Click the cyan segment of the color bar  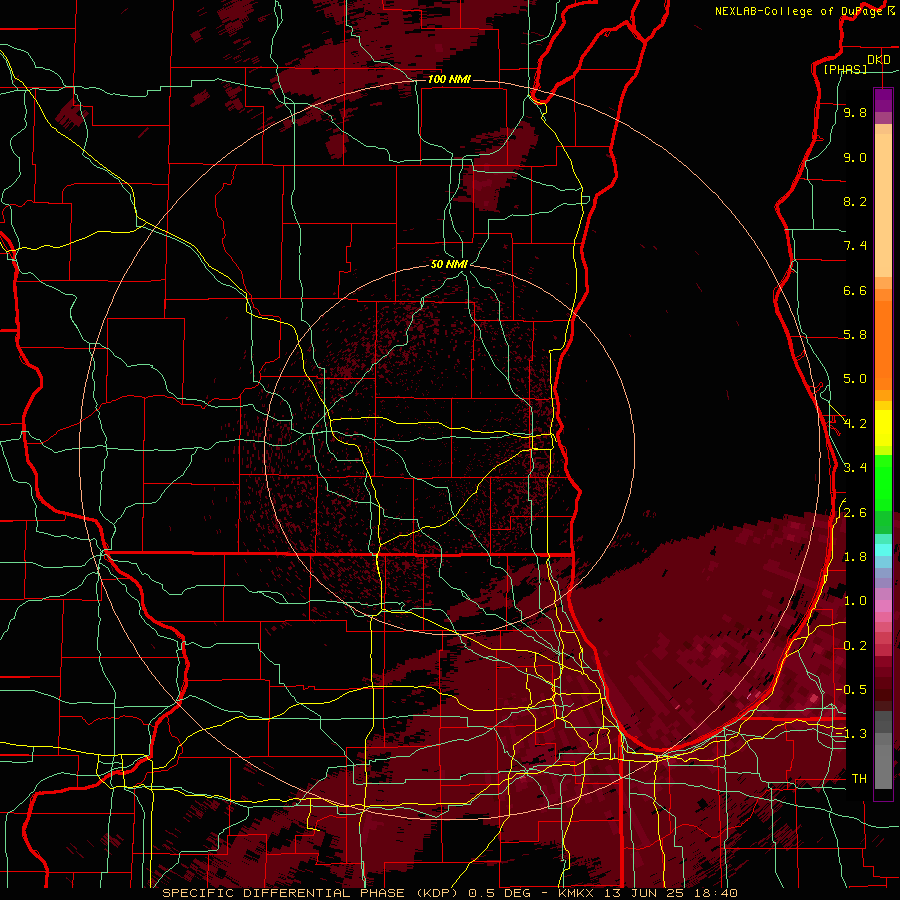click(x=883, y=549)
